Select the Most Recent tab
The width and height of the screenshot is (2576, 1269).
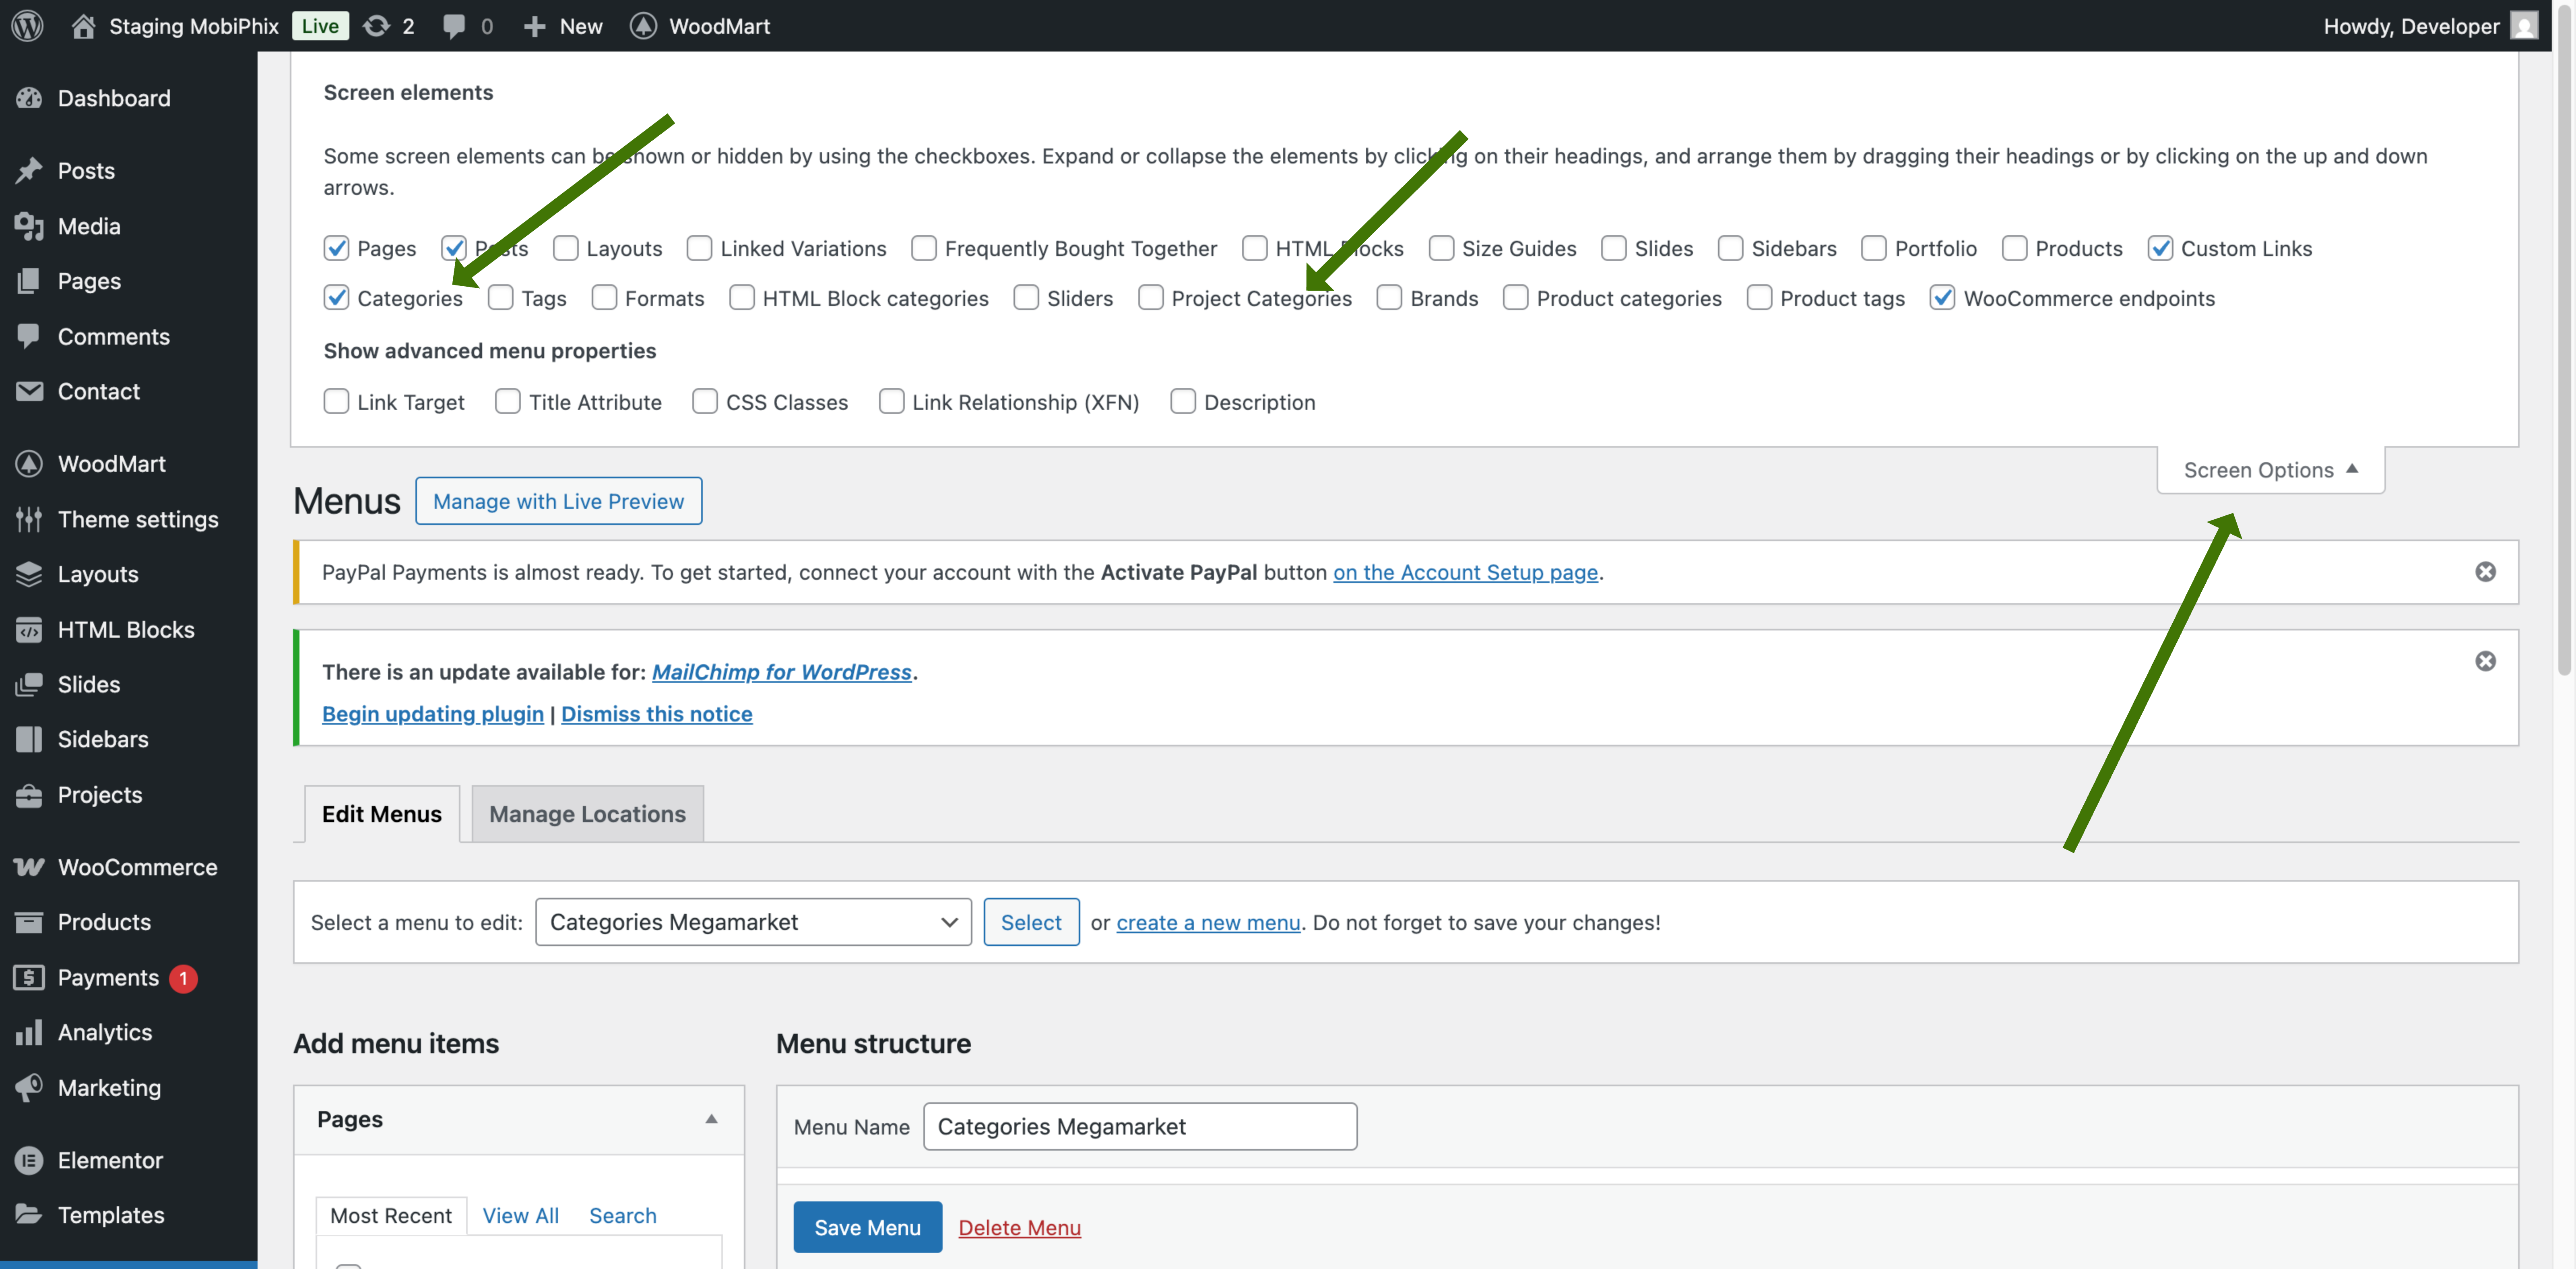tap(391, 1216)
